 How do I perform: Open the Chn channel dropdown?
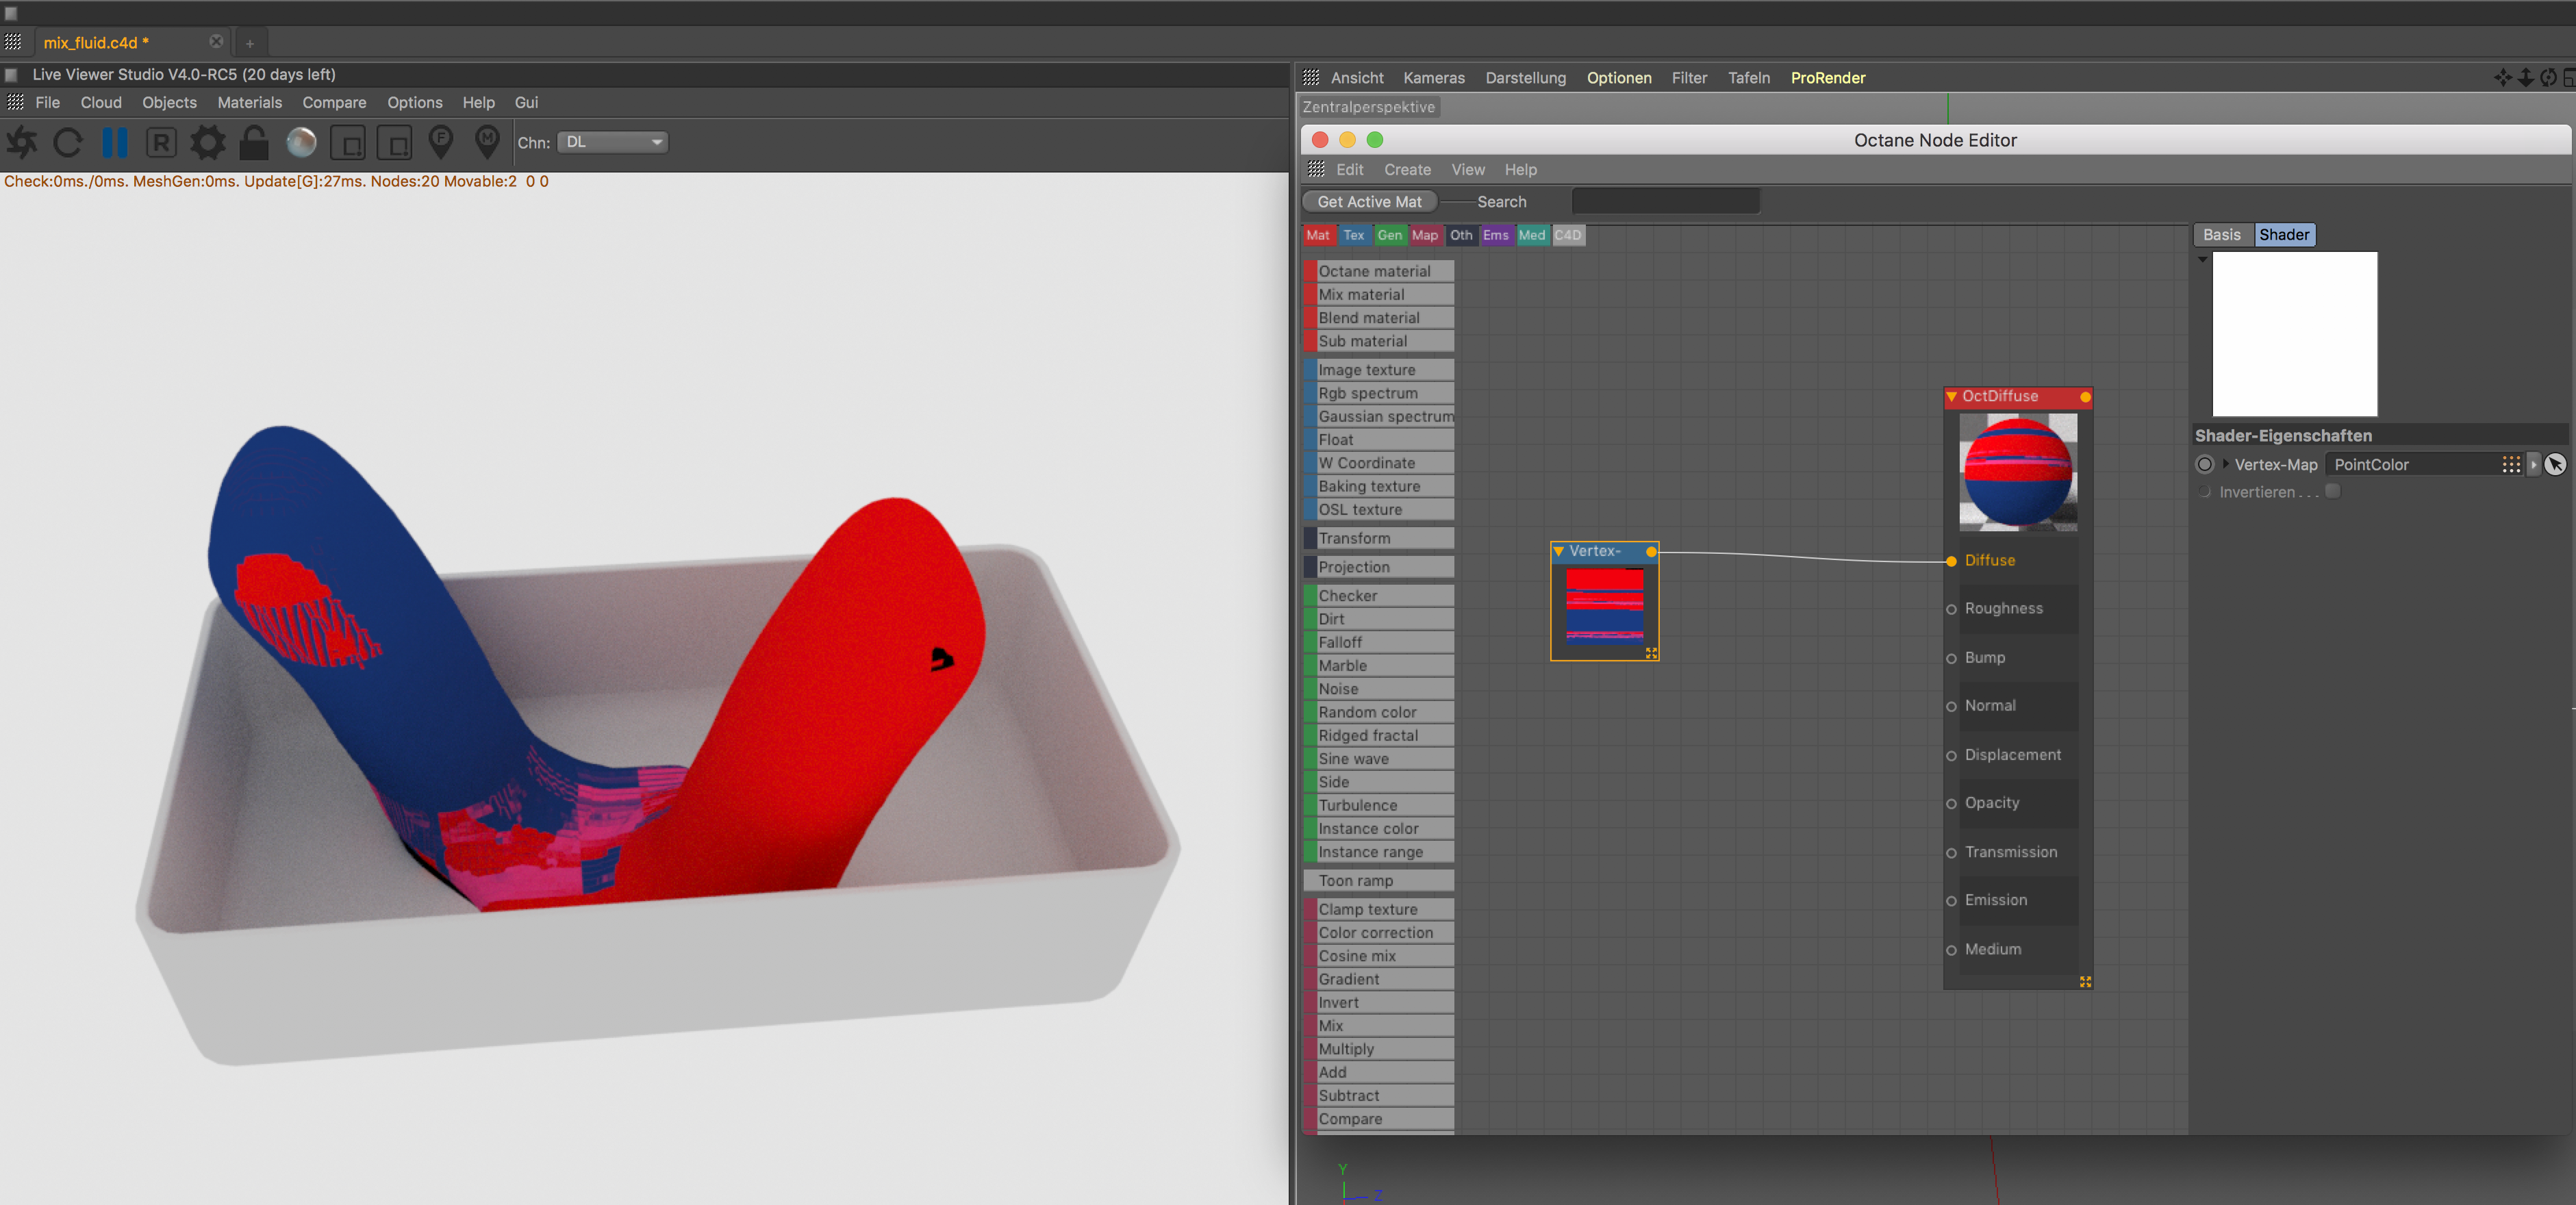coord(612,142)
